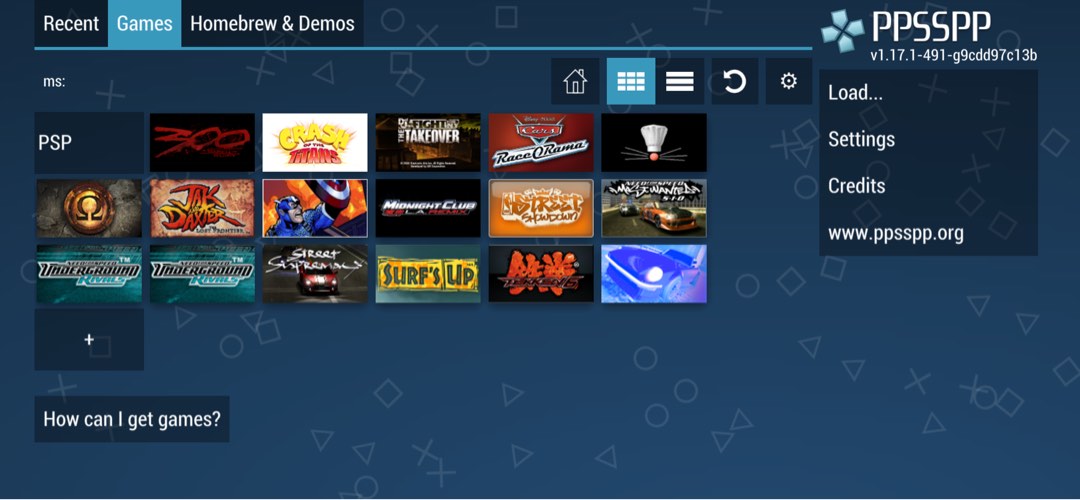Launch Street Supremacy game

click(x=315, y=273)
